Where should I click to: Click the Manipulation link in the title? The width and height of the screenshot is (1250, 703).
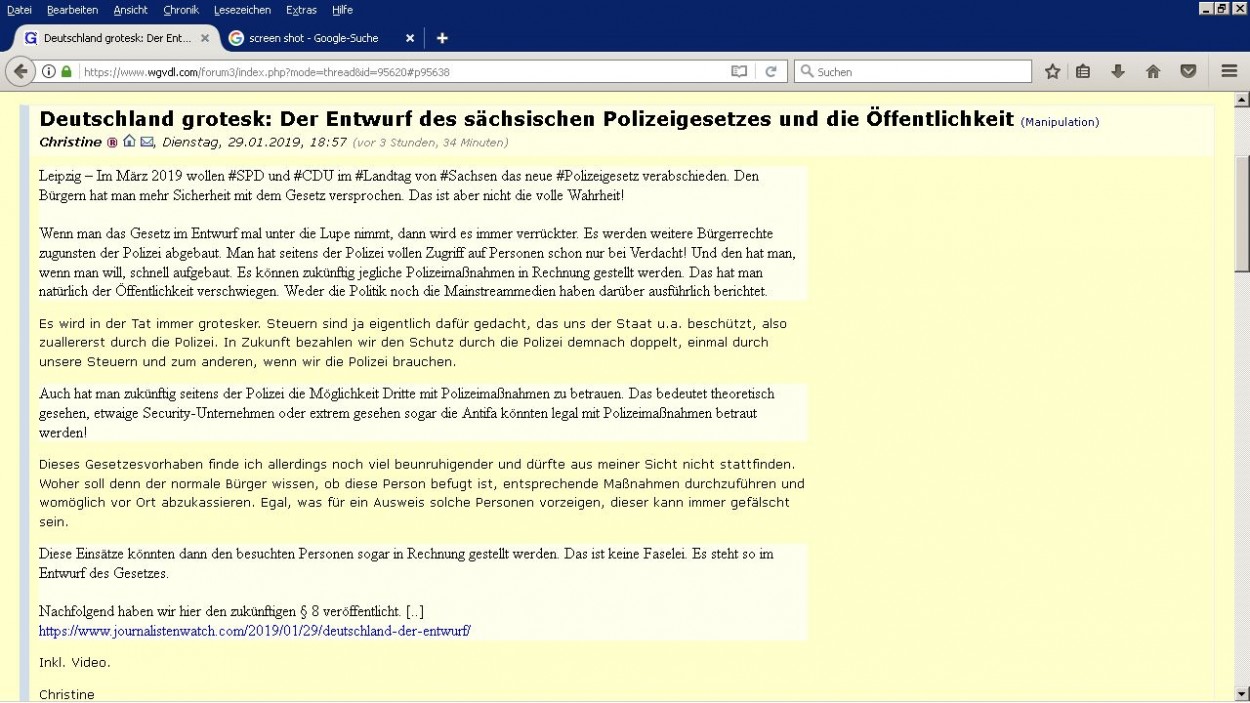pyautogui.click(x=1059, y=121)
